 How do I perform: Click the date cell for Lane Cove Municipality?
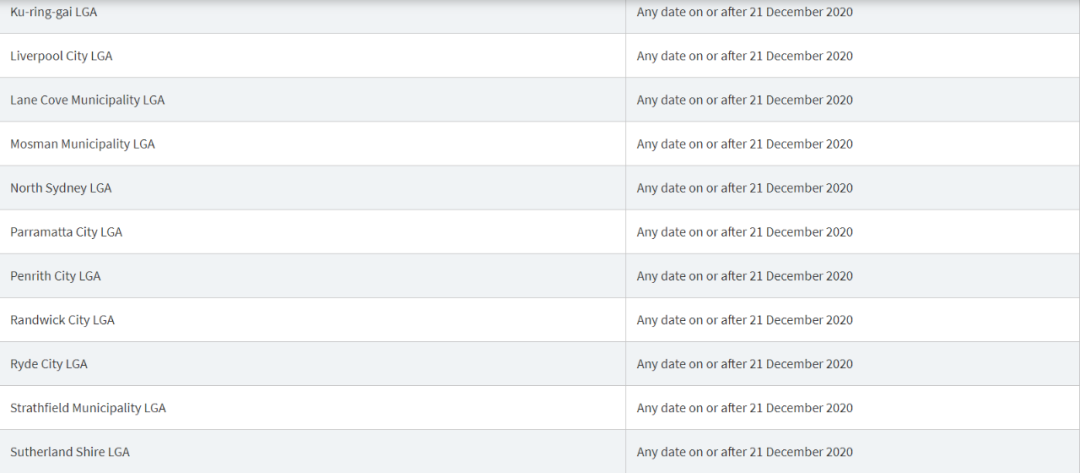point(853,100)
